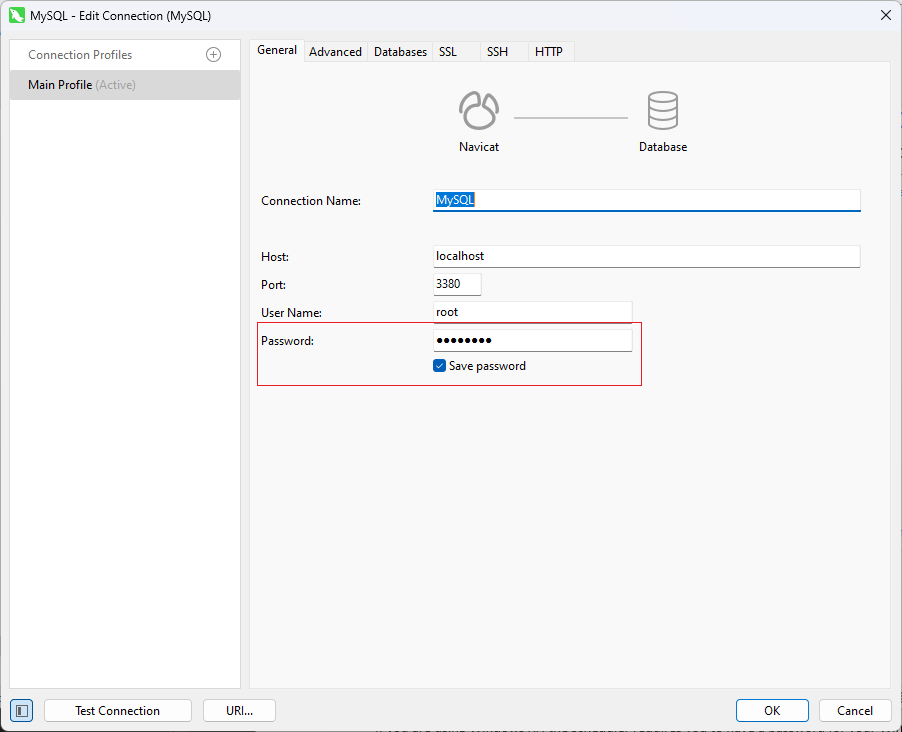The width and height of the screenshot is (902, 732).
Task: Uncheck the Save password checkbox
Action: (x=439, y=366)
